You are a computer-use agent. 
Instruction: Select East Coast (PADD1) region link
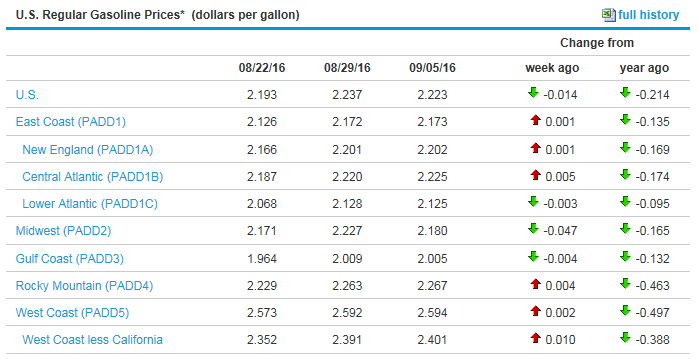point(71,122)
